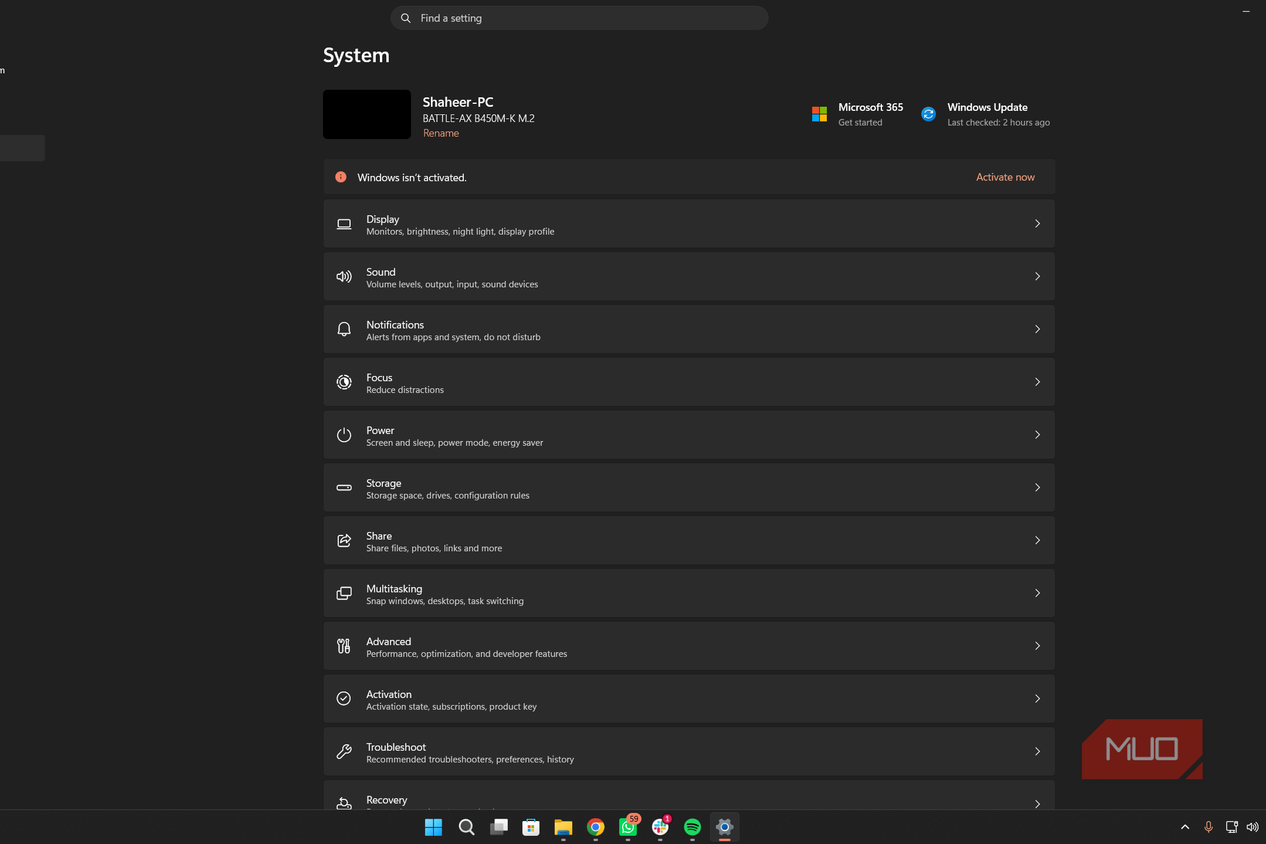Screen dimensions: 1266x844
Task: Click the microphone tray icon
Action: [1208, 827]
